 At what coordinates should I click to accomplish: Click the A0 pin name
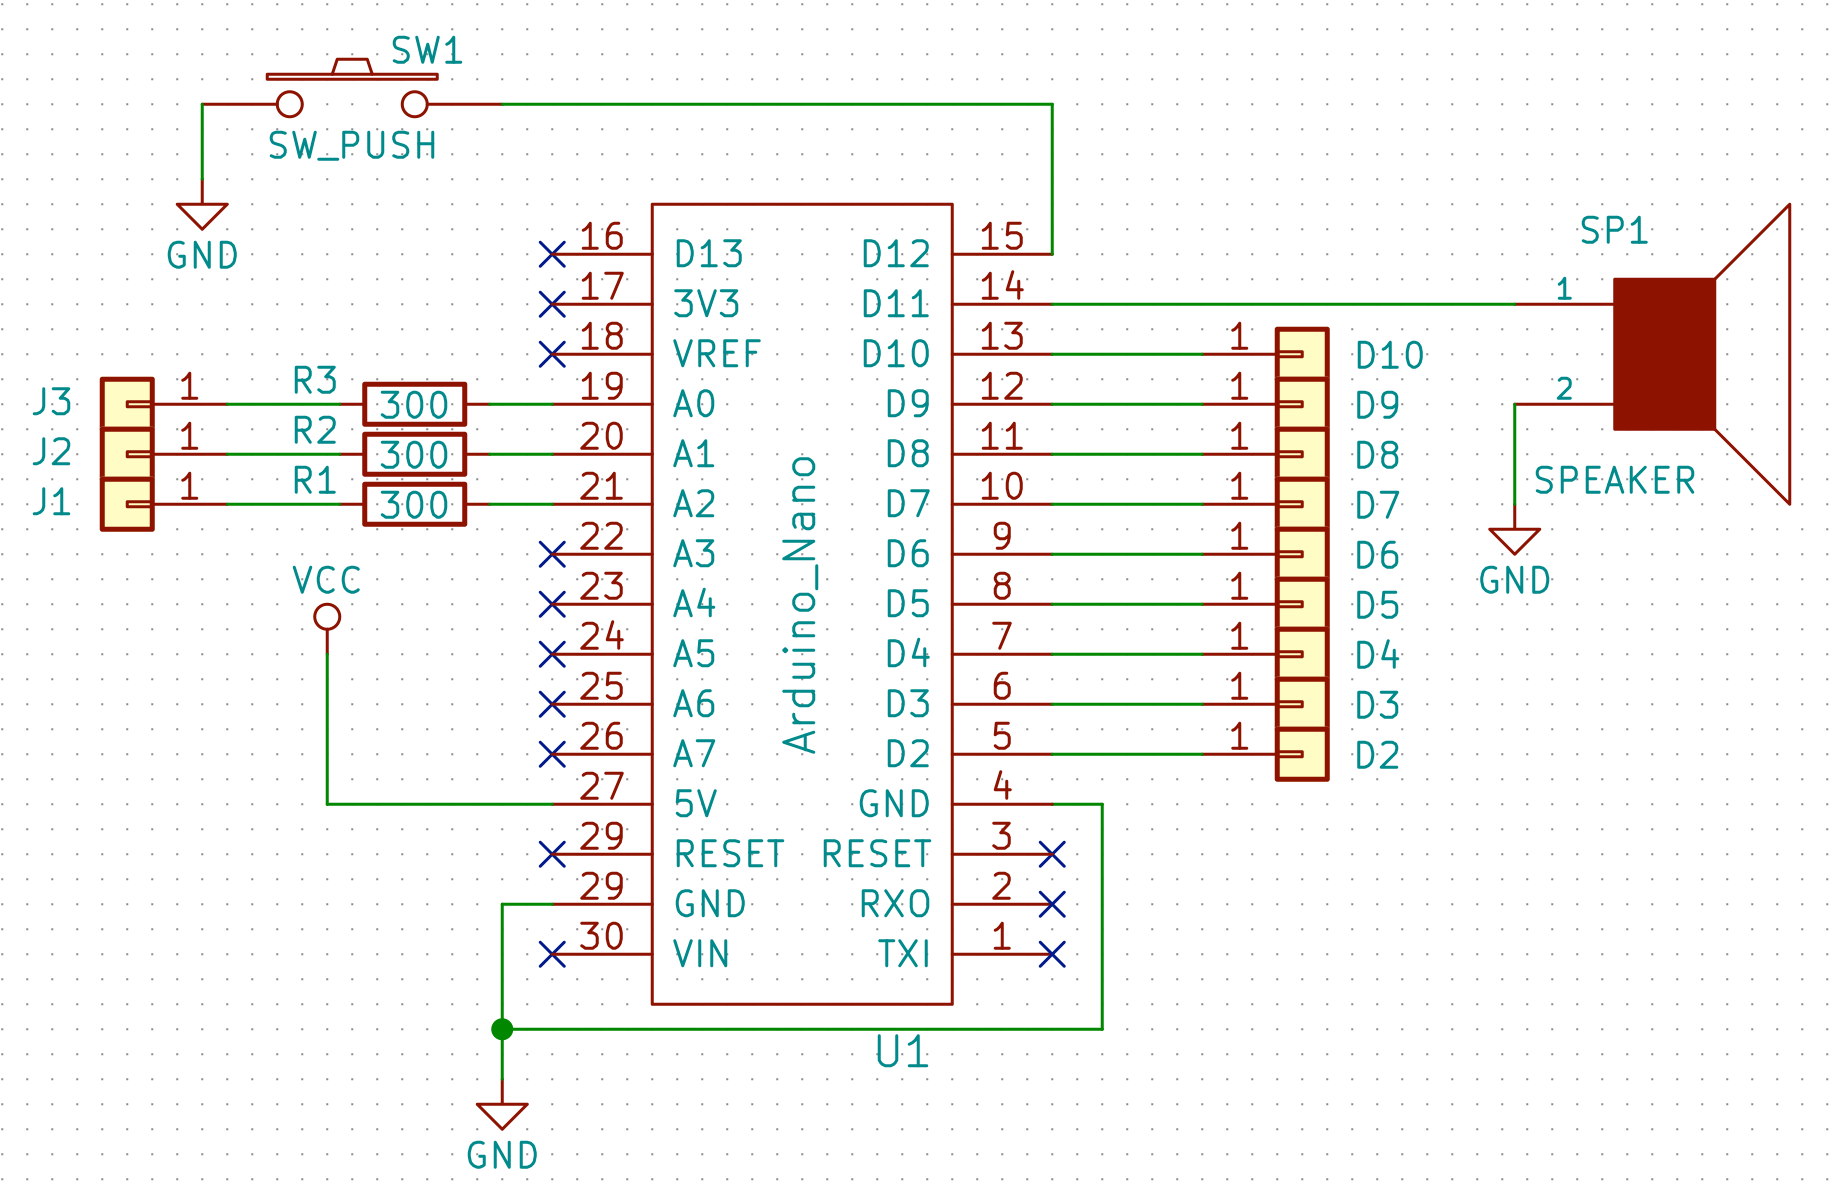695,404
